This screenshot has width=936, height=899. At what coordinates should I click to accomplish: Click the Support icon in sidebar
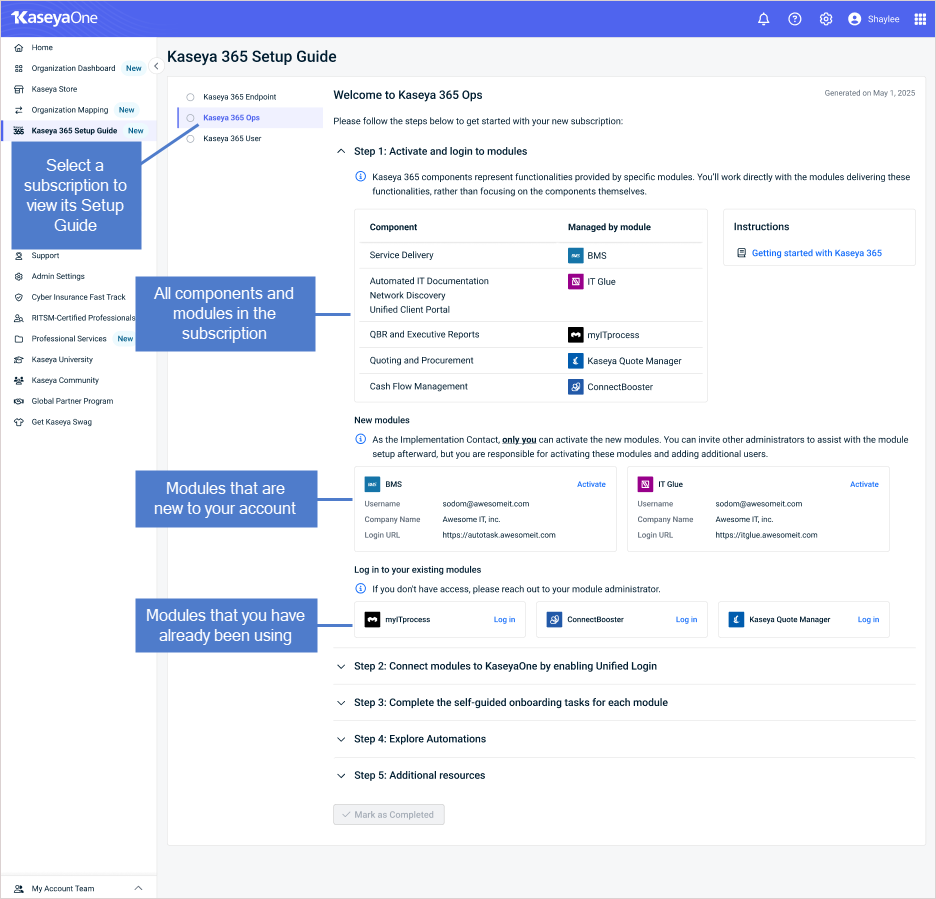(x=19, y=255)
